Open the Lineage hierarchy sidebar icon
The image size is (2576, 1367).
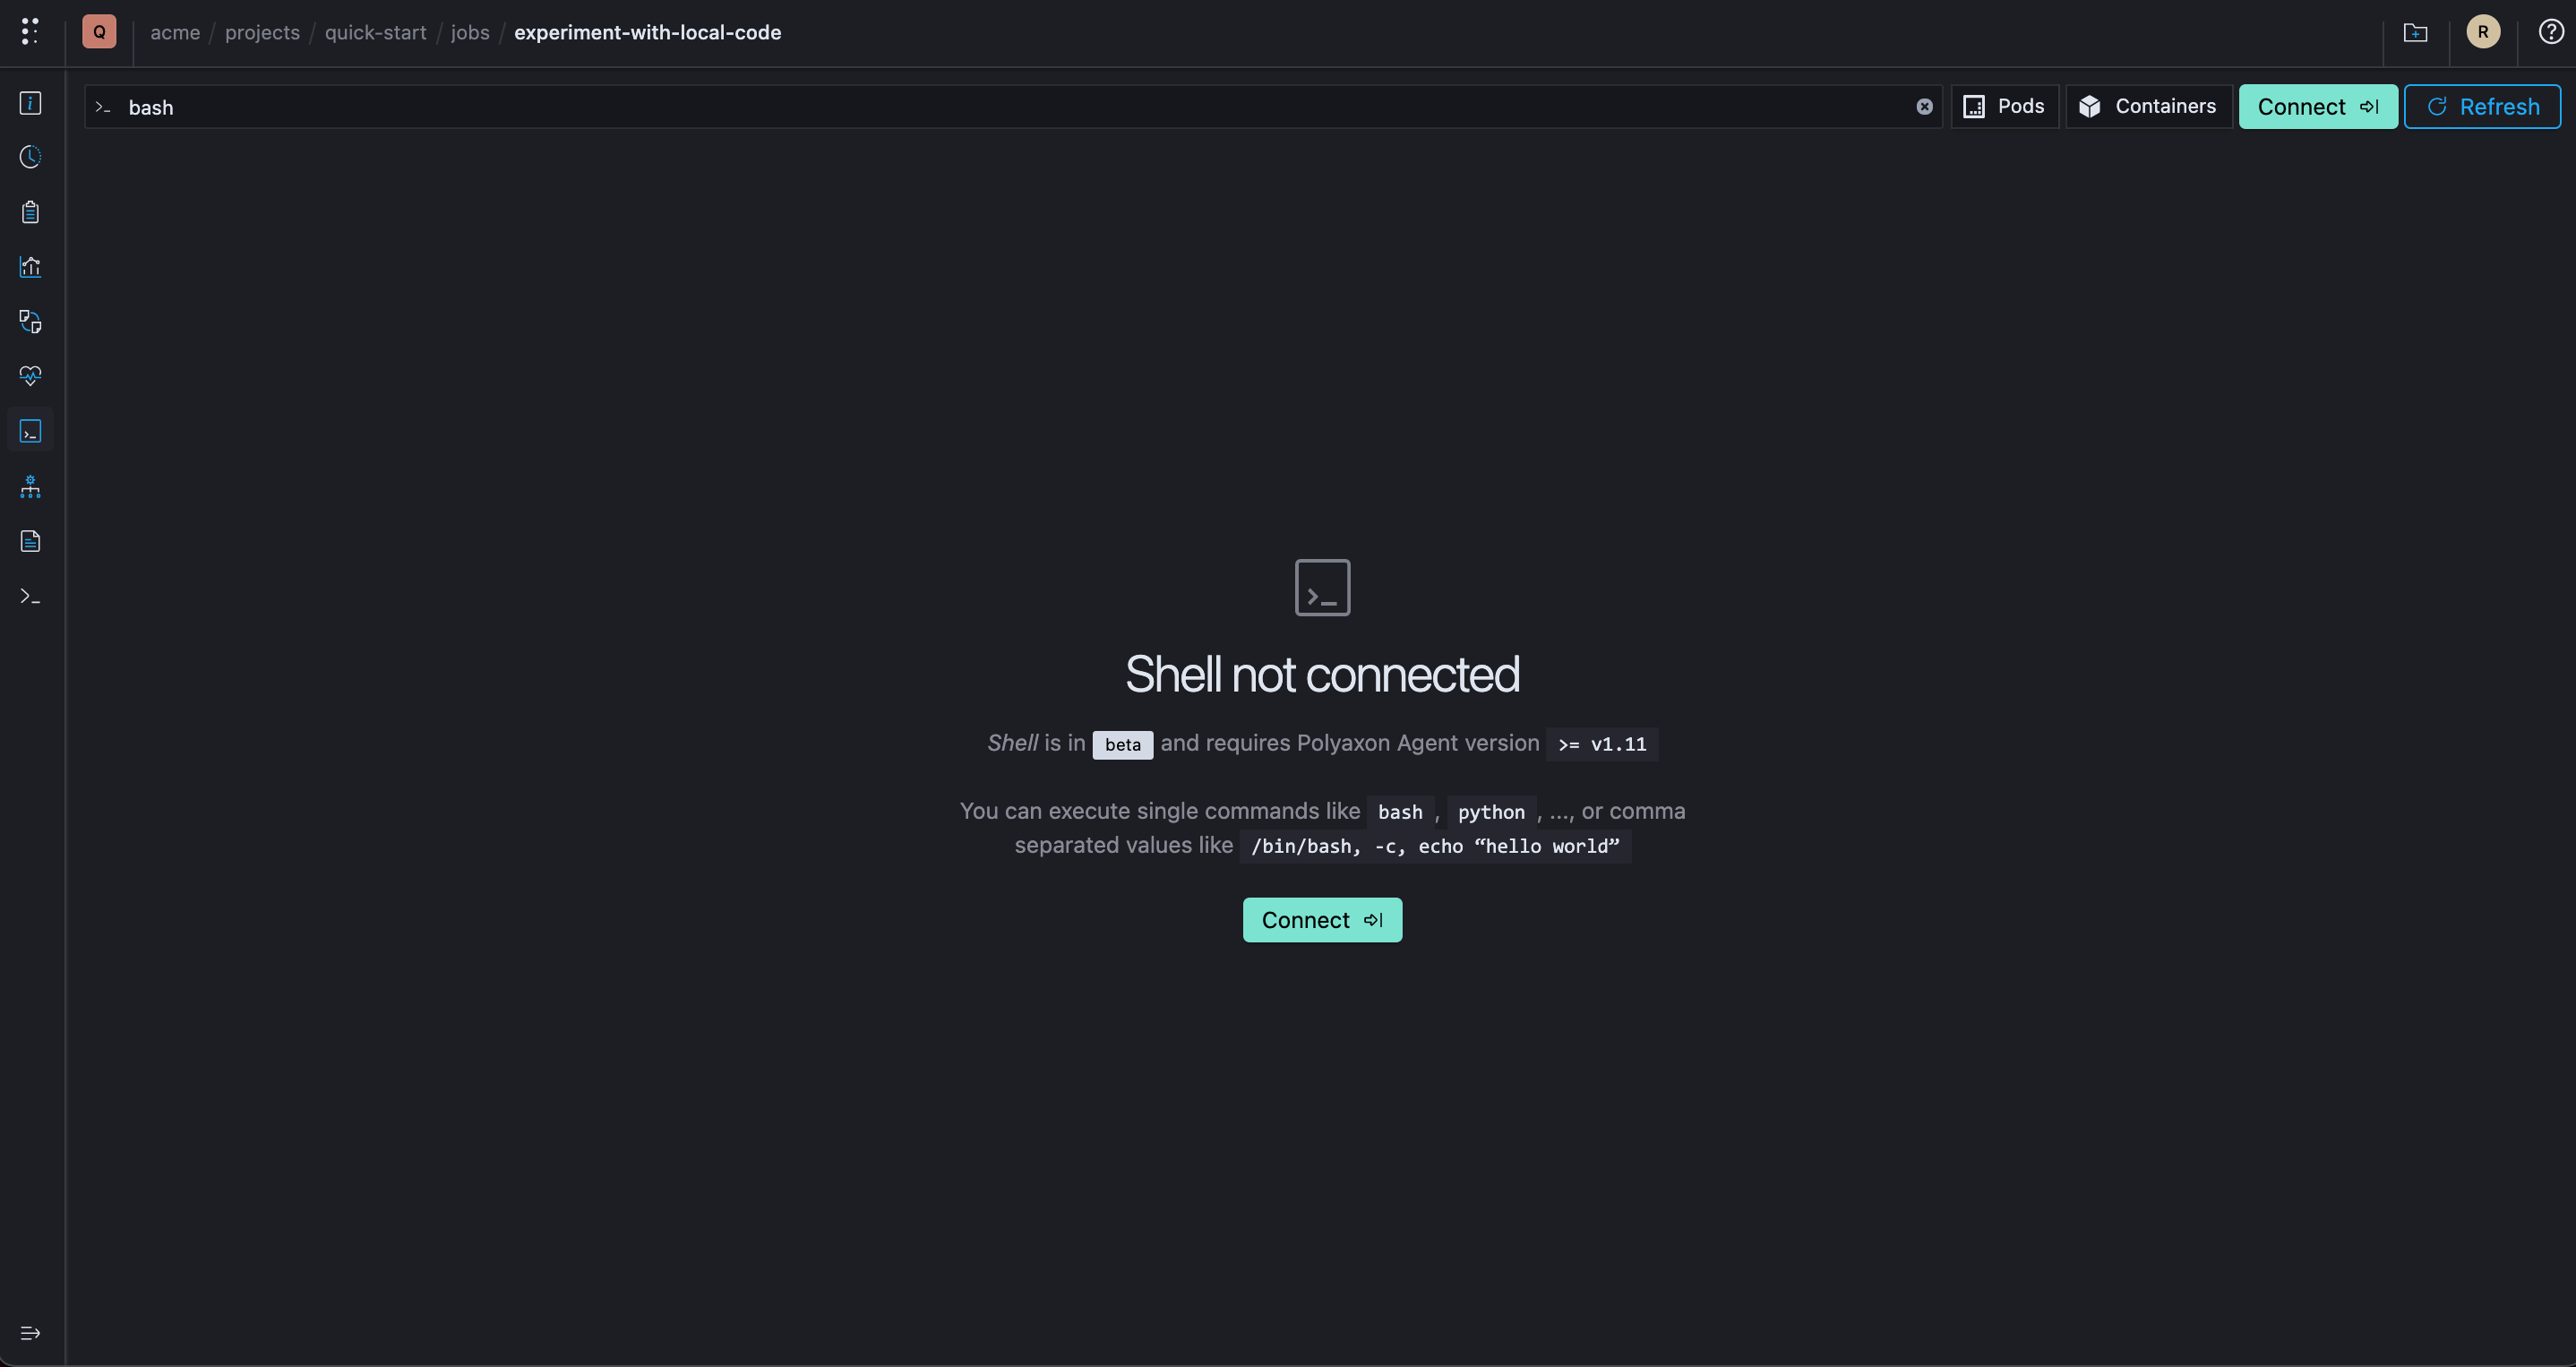tap(31, 486)
